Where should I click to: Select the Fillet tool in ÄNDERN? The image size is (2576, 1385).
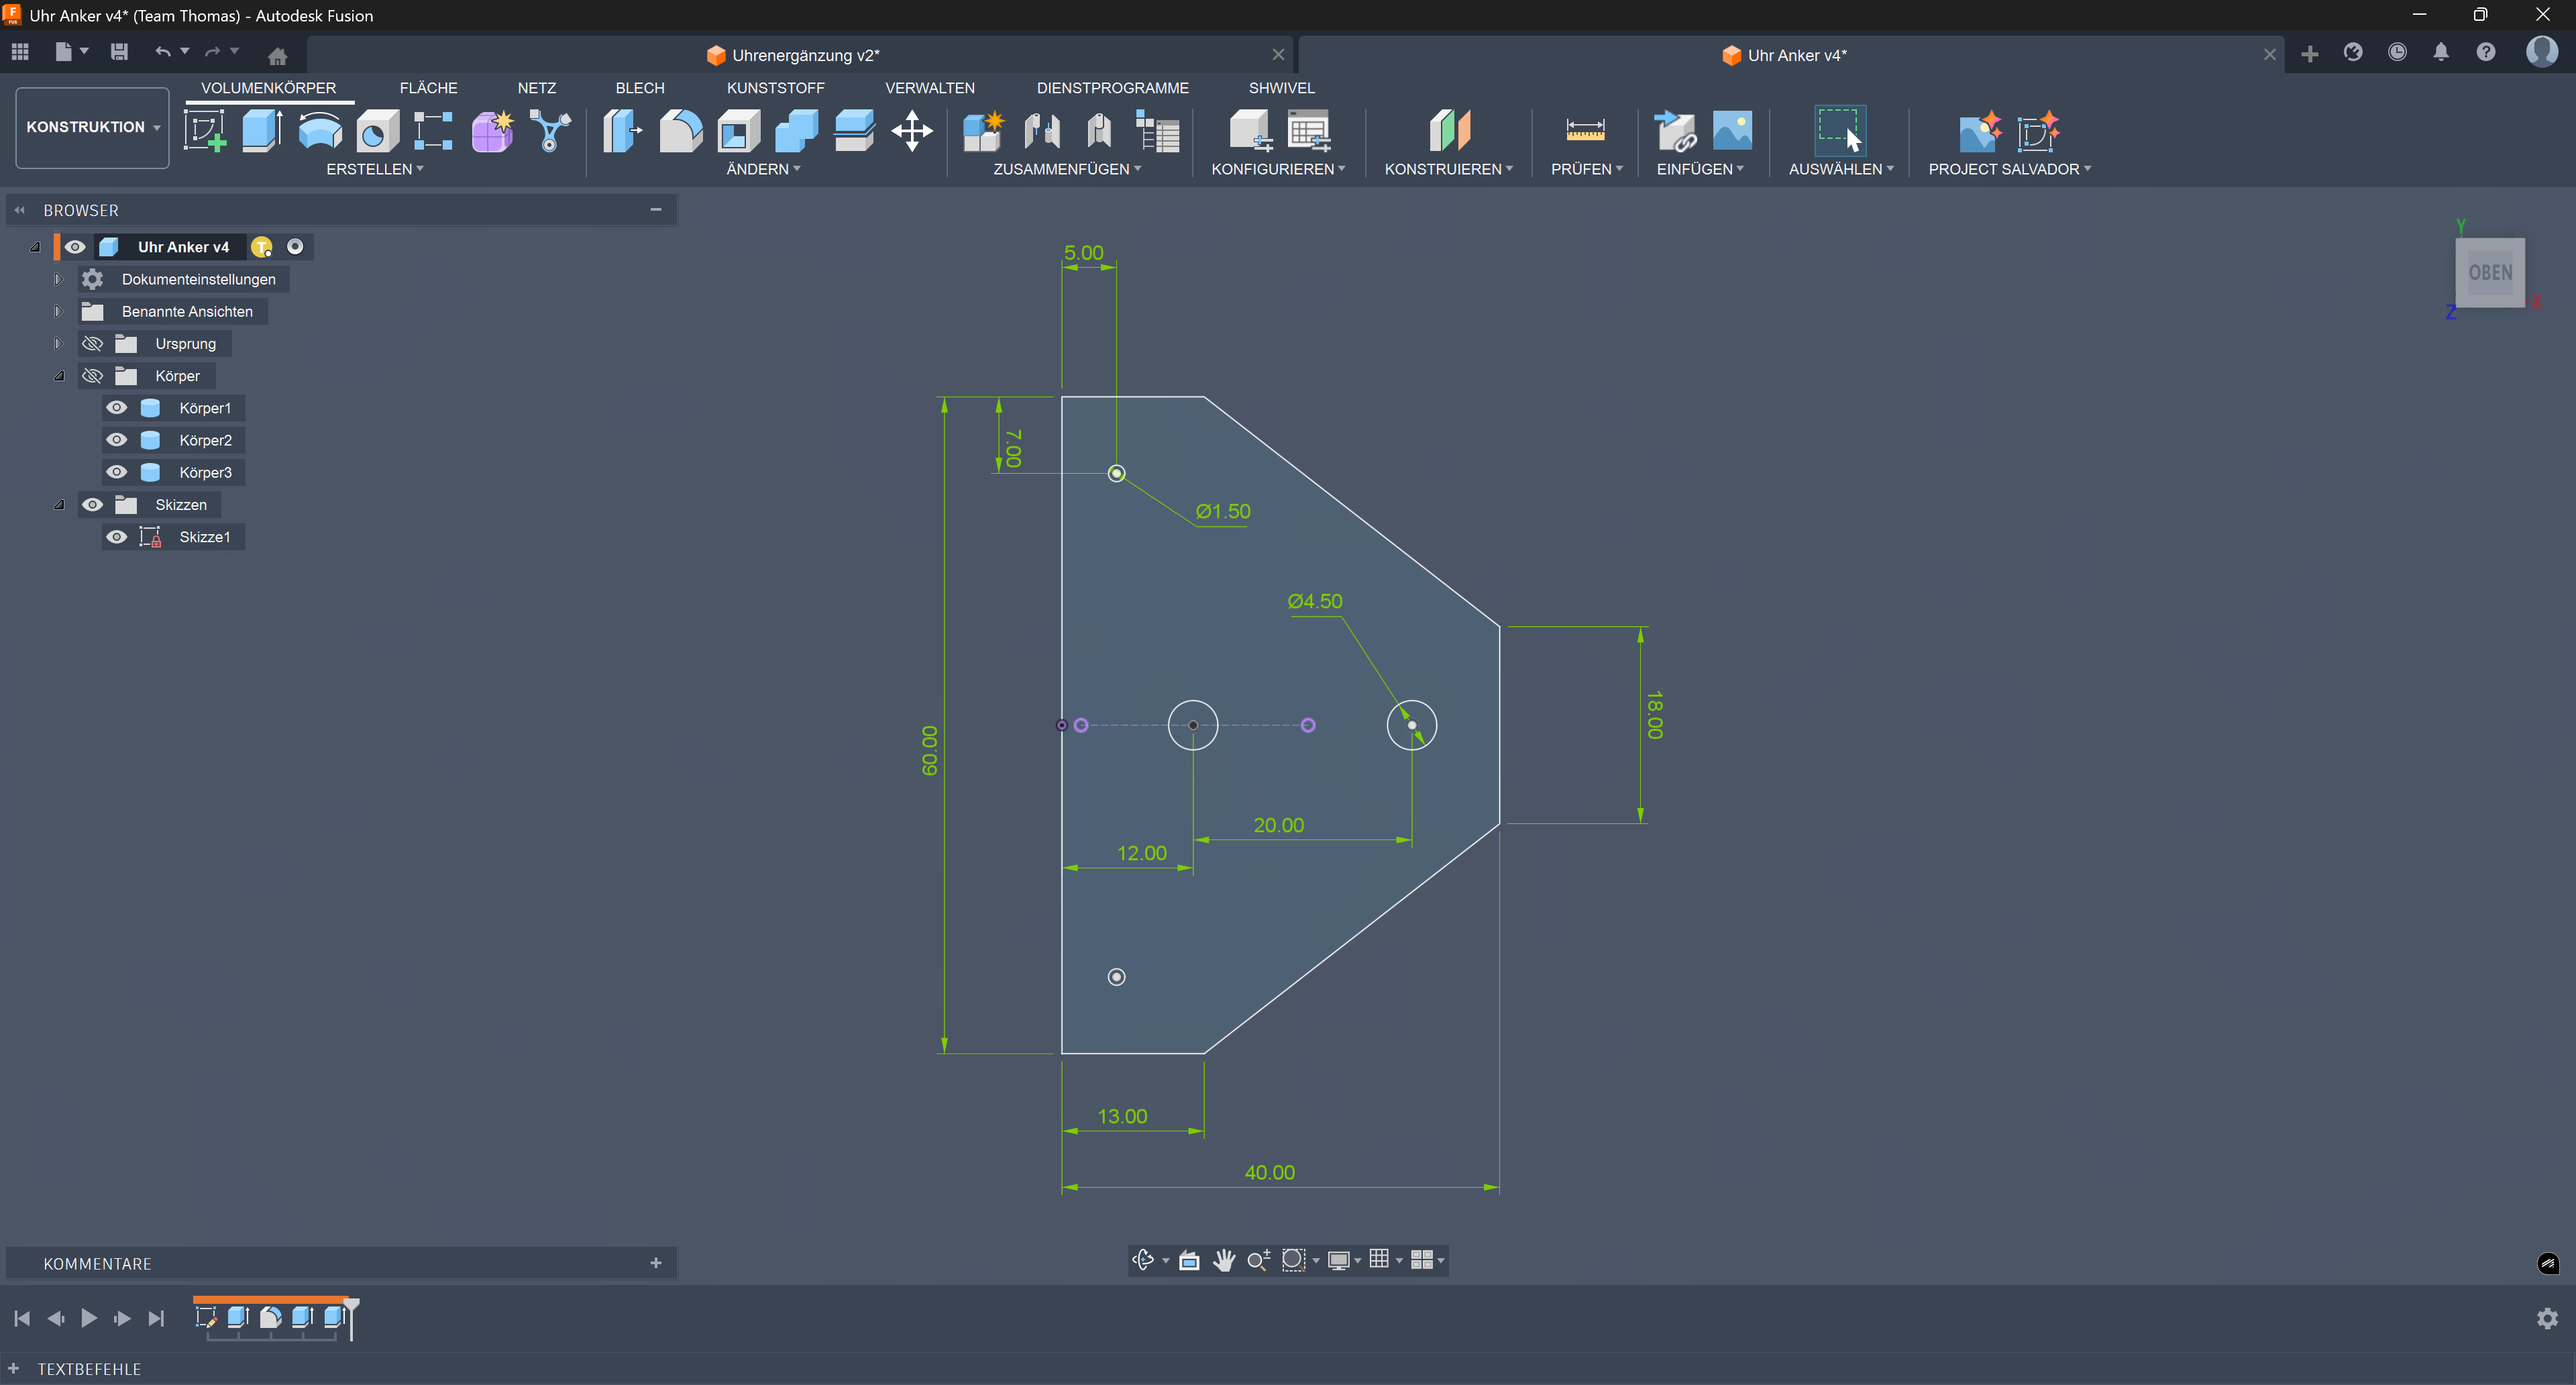[680, 131]
